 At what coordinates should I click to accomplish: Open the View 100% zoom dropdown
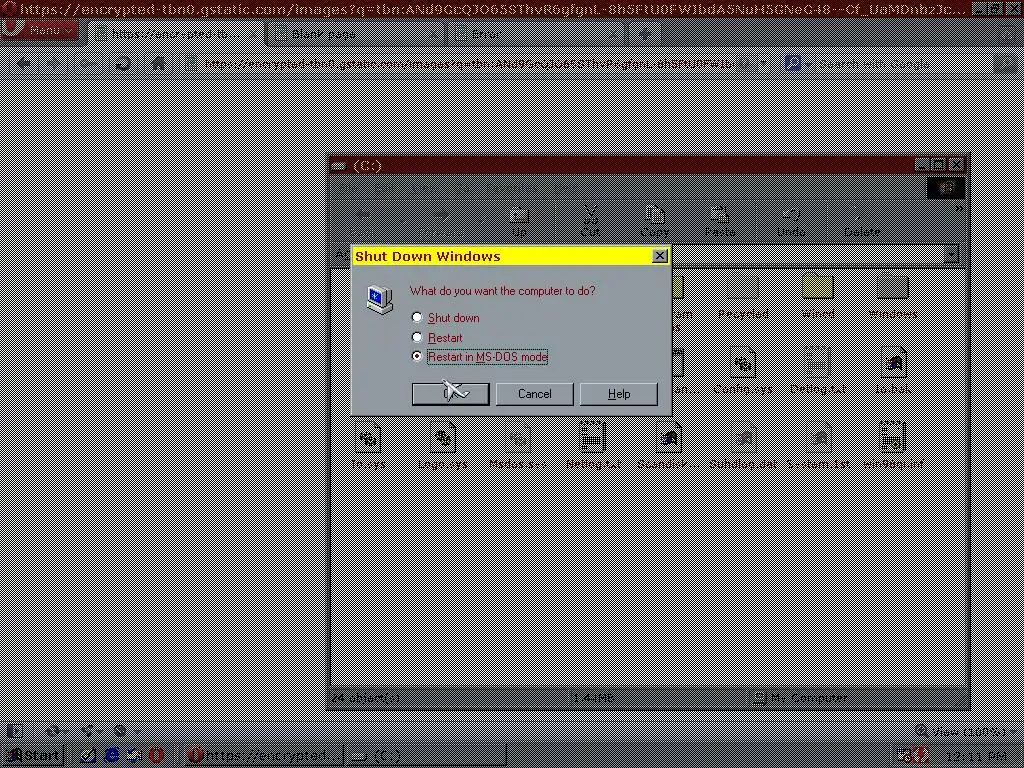tap(966, 731)
